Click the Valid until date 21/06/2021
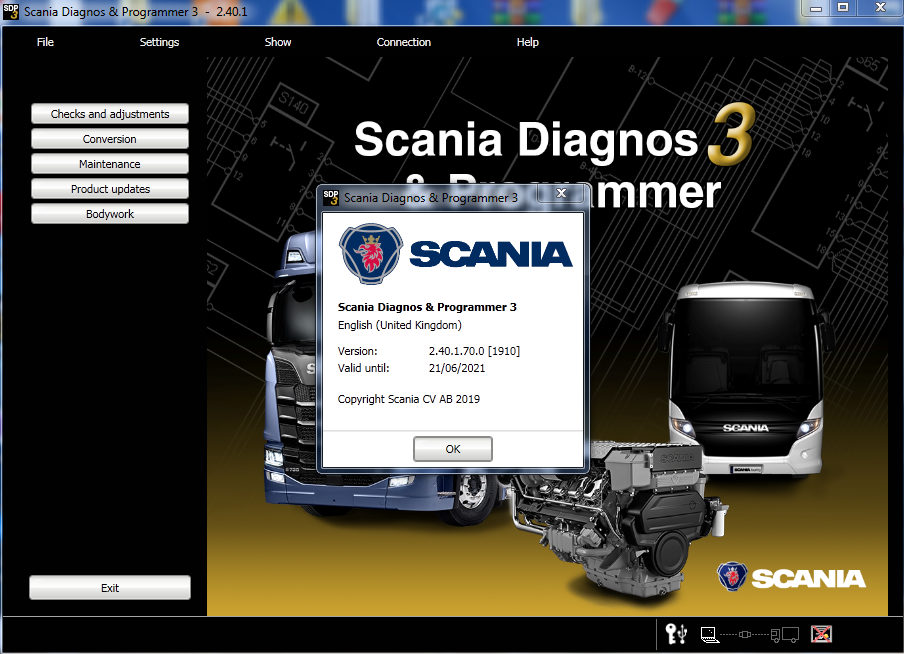The height and width of the screenshot is (654, 904). 457,368
